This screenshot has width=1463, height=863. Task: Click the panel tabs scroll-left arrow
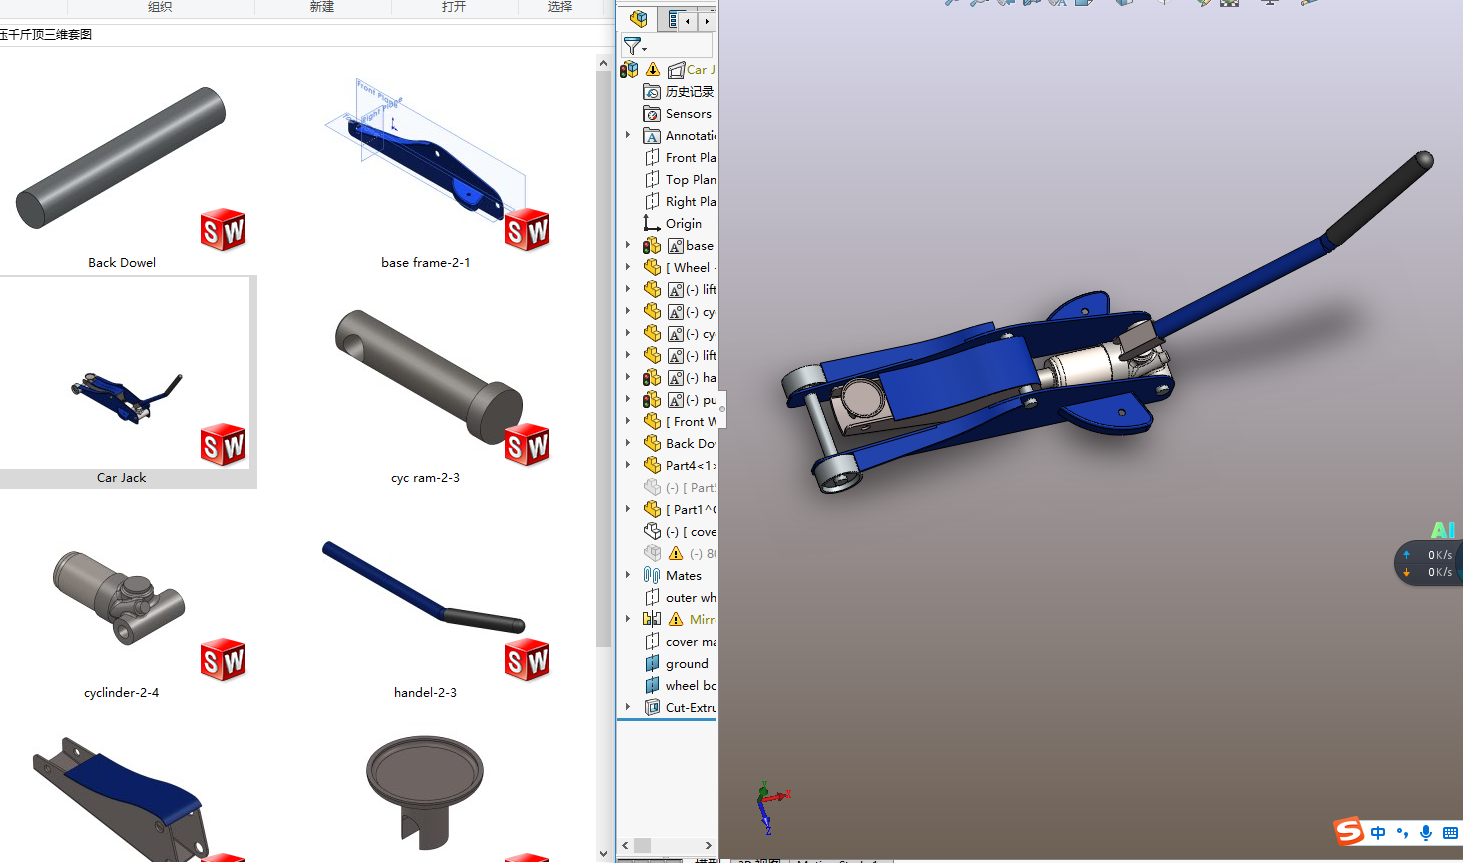(x=688, y=20)
